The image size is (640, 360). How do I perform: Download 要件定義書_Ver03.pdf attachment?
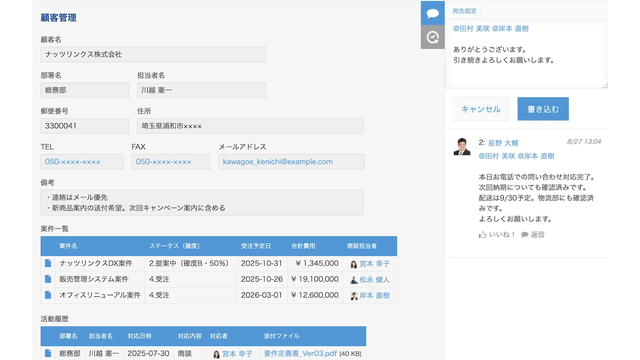pos(300,353)
